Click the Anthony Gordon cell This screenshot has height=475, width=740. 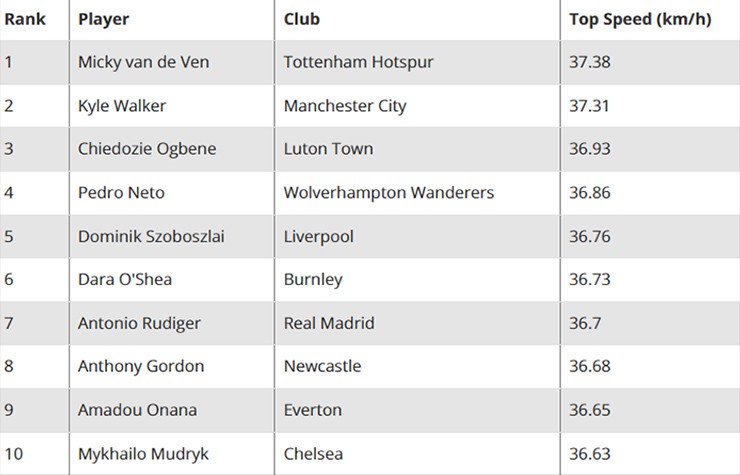[141, 366]
